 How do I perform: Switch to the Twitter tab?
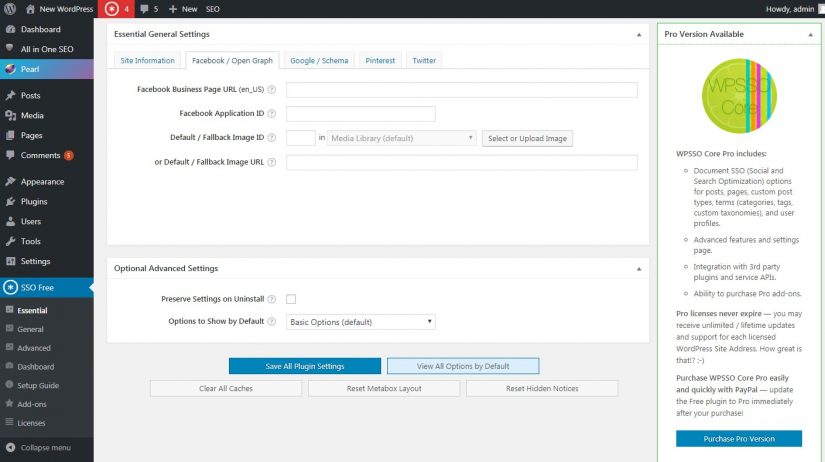point(424,61)
